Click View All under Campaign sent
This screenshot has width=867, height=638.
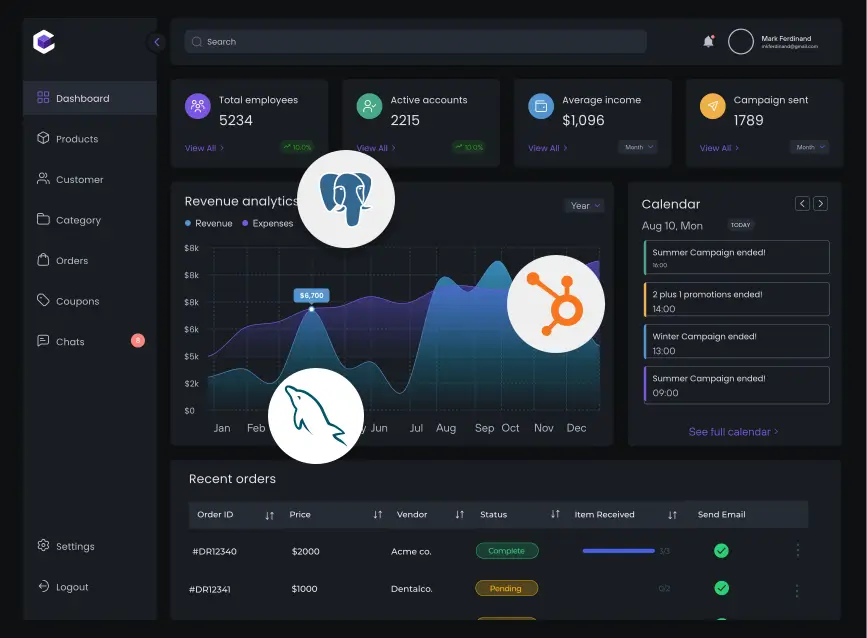coord(719,148)
